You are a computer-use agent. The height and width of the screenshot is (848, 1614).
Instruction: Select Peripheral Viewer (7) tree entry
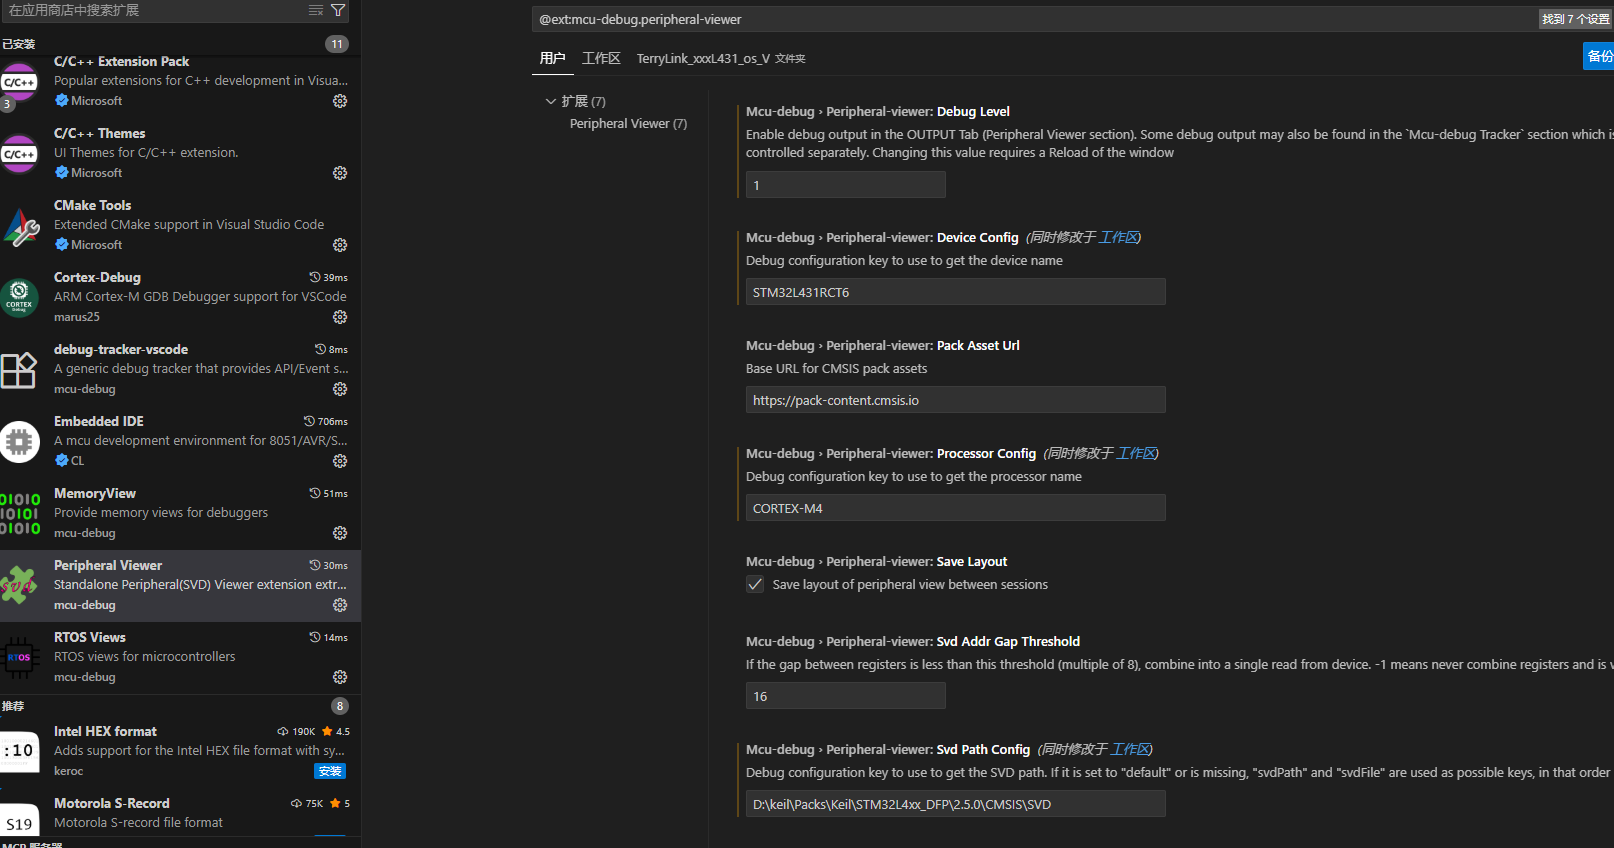[628, 124]
